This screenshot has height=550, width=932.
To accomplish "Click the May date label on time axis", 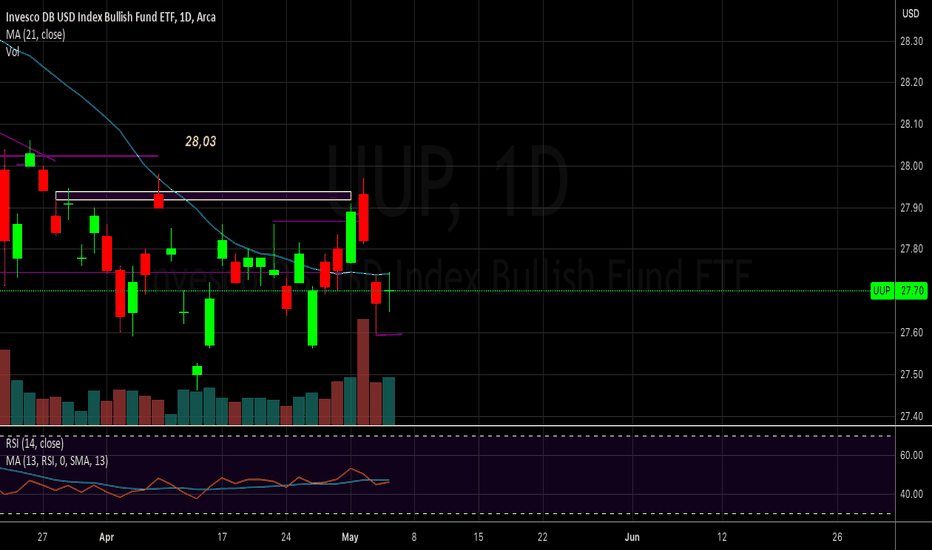I will (x=350, y=537).
